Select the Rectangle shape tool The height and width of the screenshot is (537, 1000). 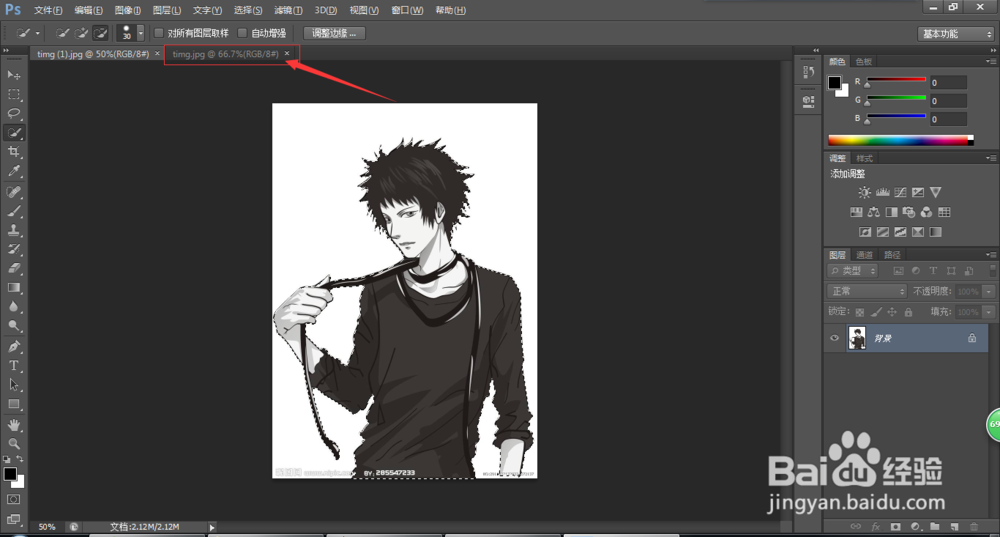[13, 404]
